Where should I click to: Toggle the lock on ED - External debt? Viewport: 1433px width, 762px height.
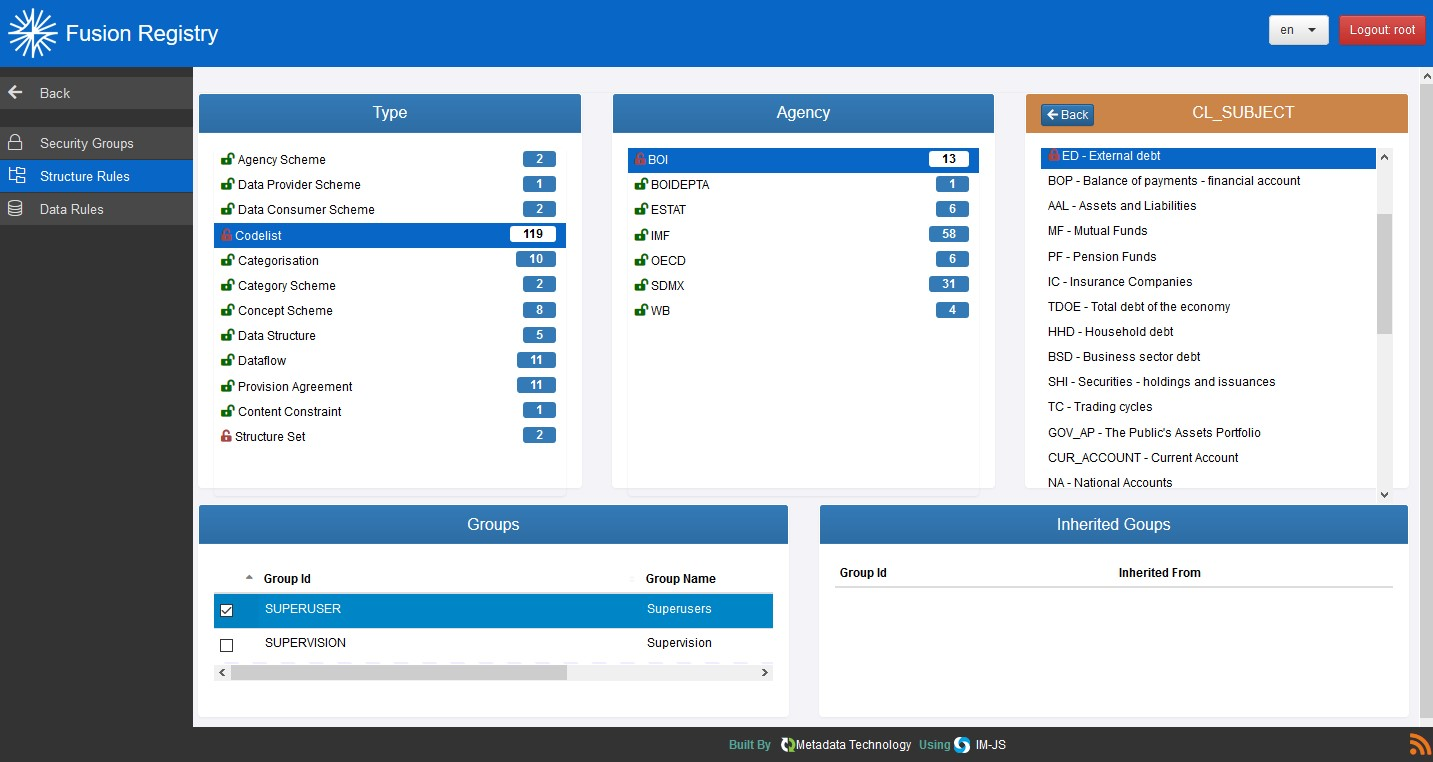click(x=1053, y=156)
